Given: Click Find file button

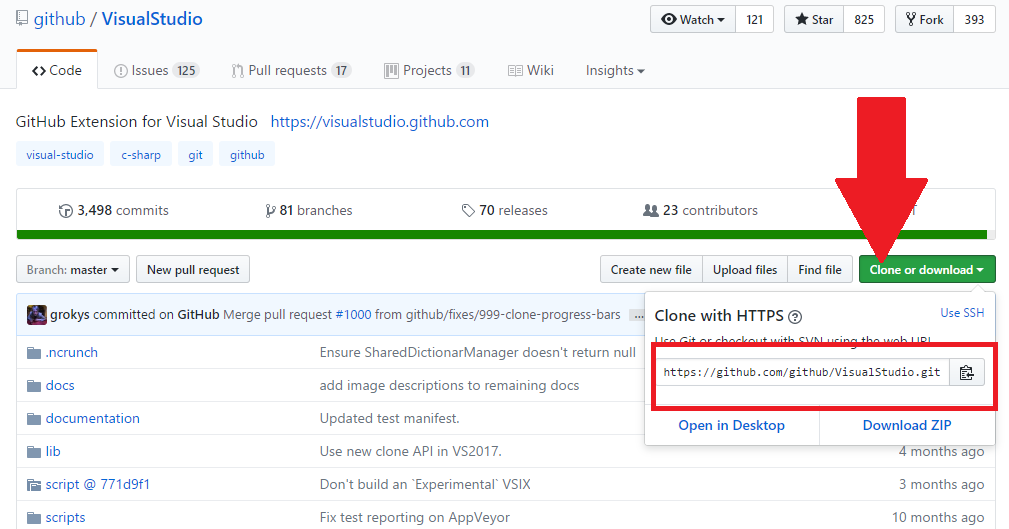Looking at the screenshot, I should (820, 270).
